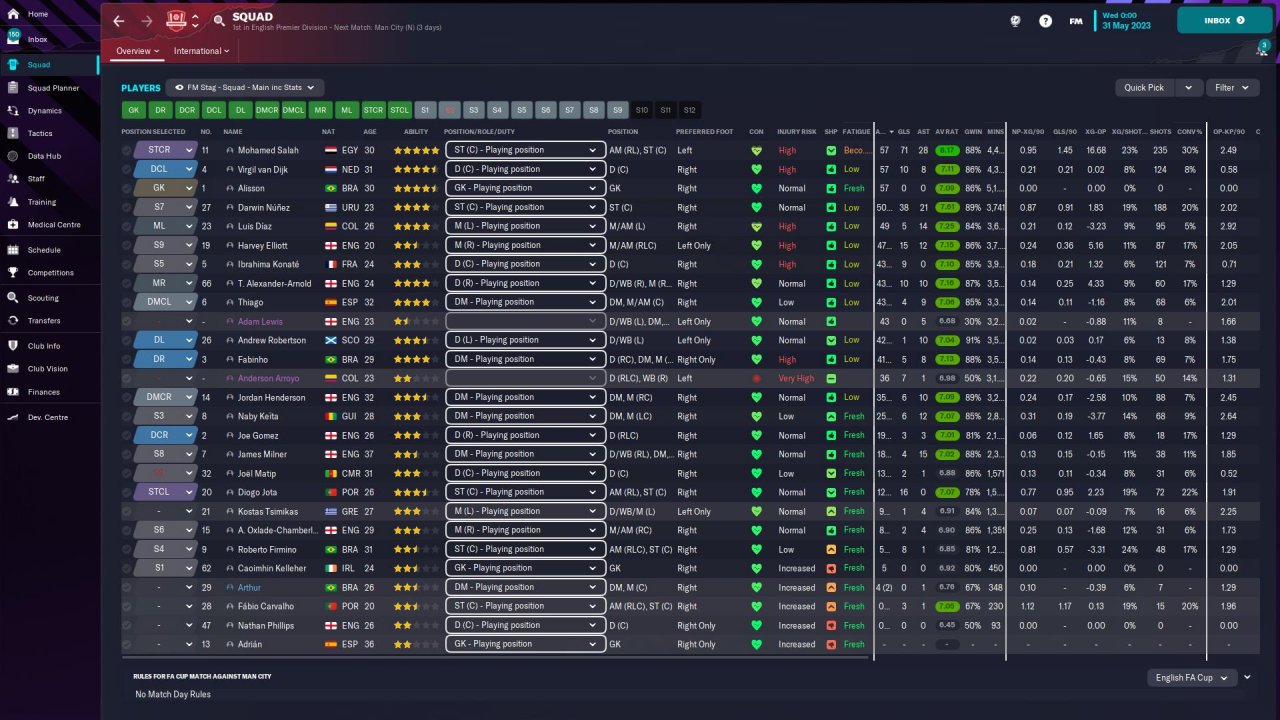Viewport: 1280px width, 720px height.
Task: Click the INBOX continue button
Action: pyautogui.click(x=1224, y=20)
